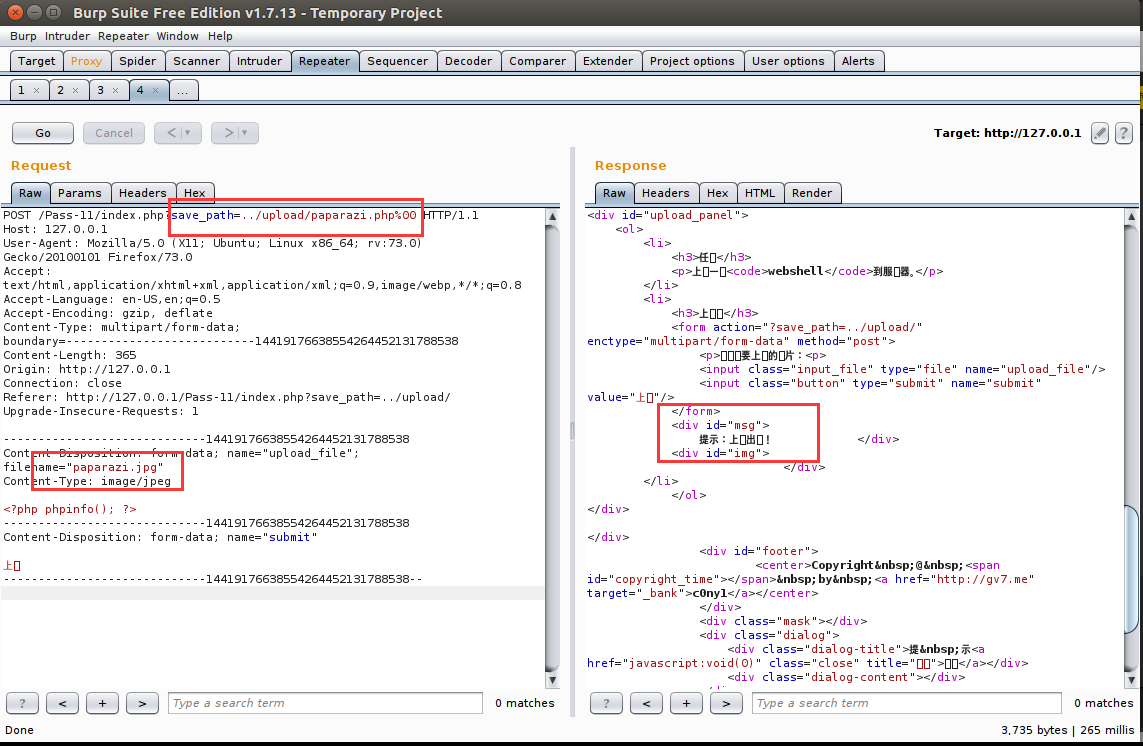Click the Cancel button
1143x746 pixels.
pos(114,133)
